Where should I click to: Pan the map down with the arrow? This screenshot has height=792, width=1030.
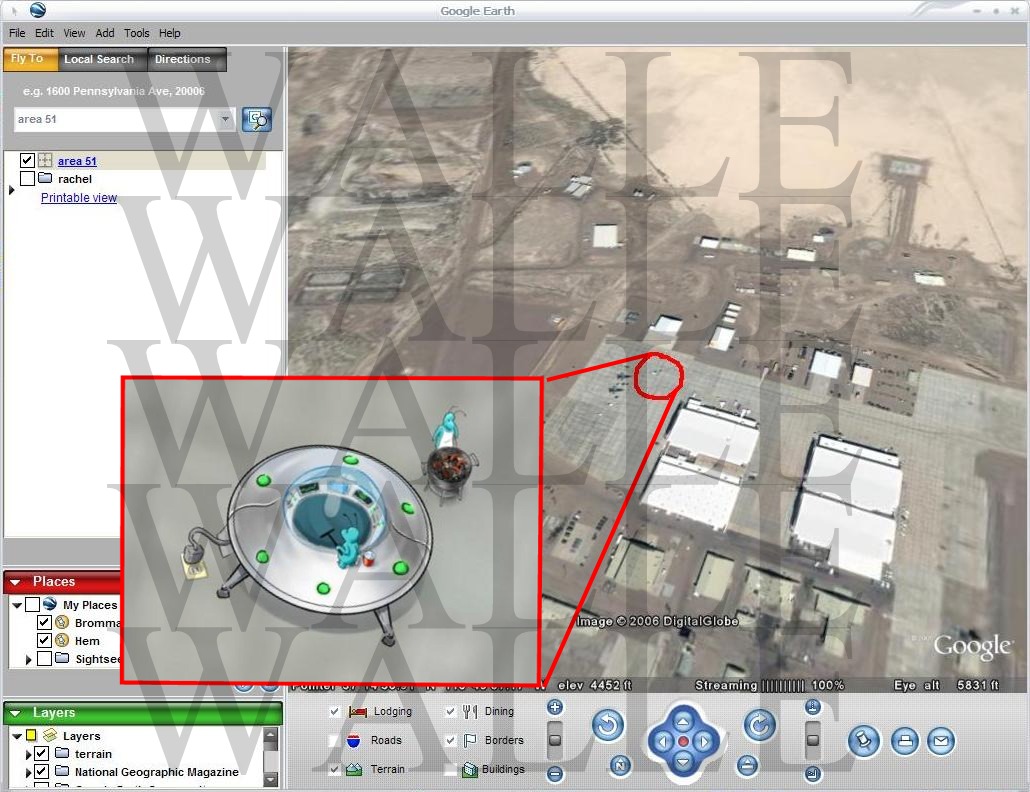(x=683, y=762)
